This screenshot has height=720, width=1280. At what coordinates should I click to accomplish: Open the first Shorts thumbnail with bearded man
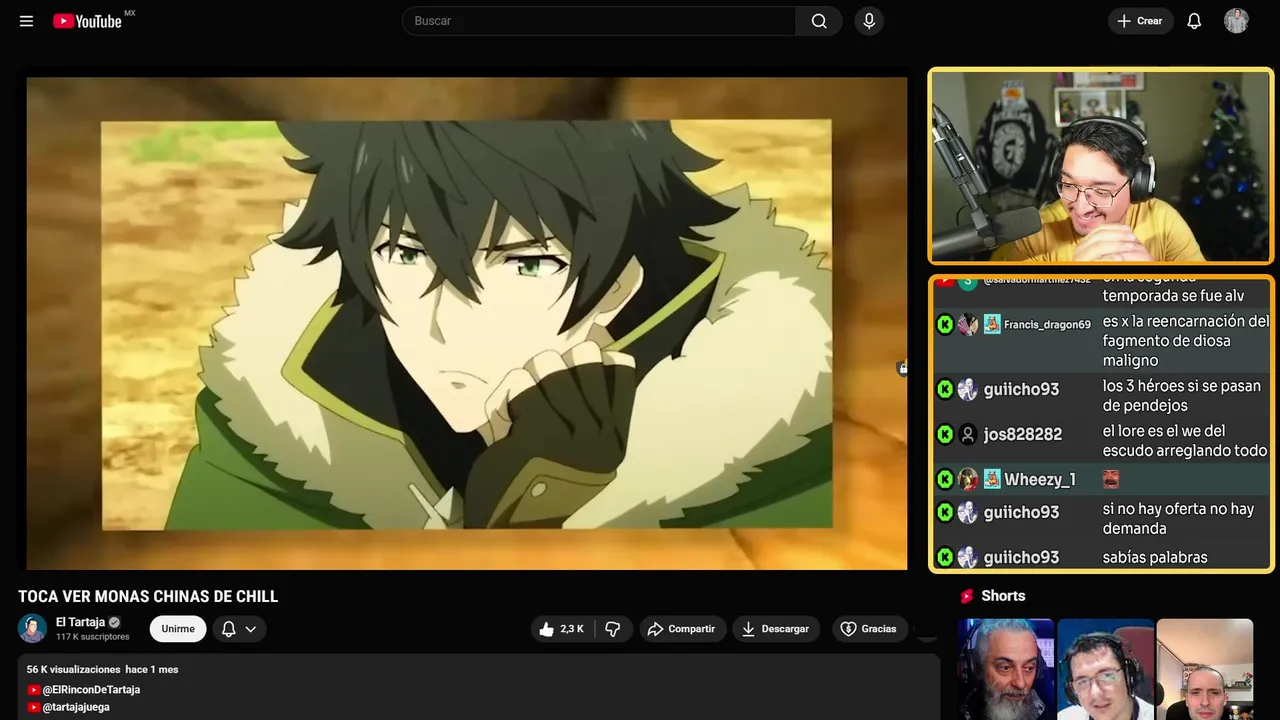click(1006, 669)
